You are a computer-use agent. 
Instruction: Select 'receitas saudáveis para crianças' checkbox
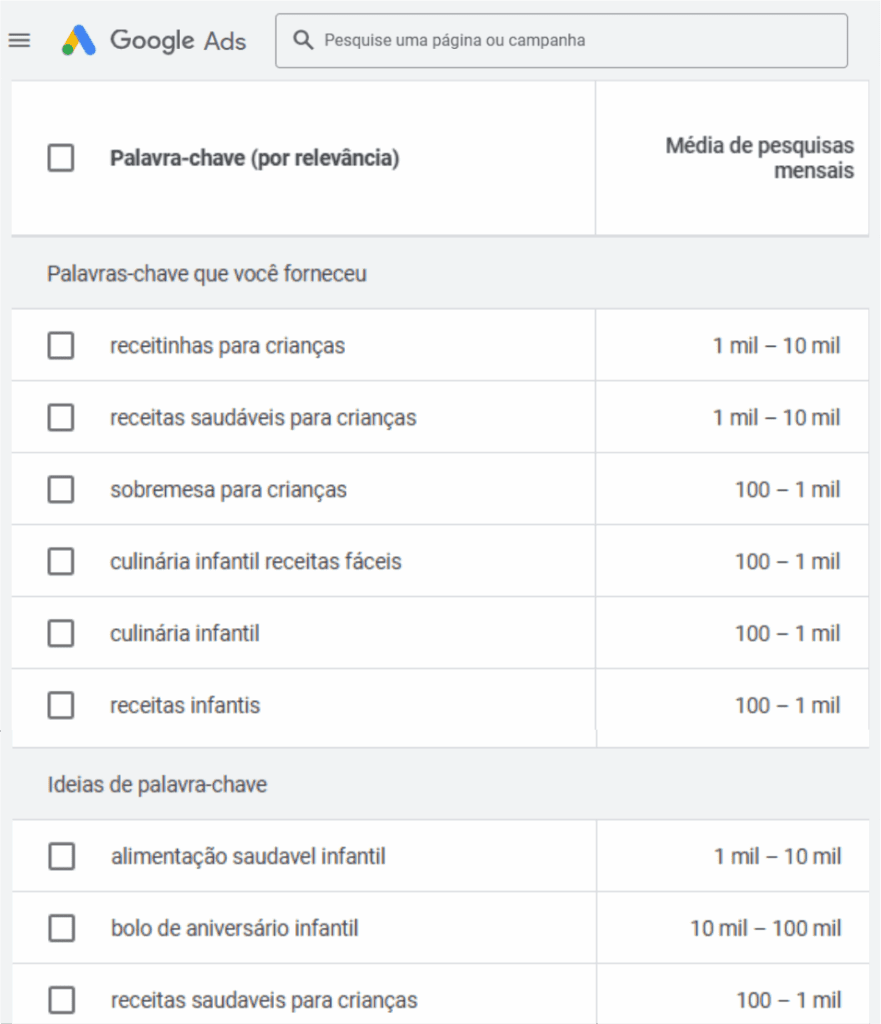click(x=61, y=418)
